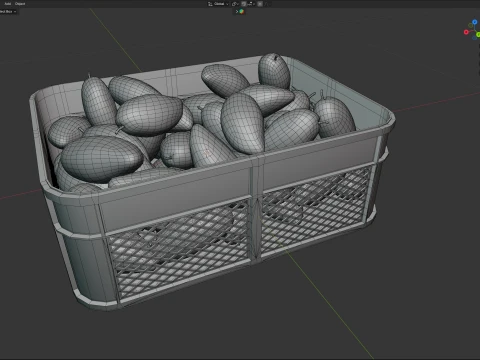The height and width of the screenshot is (360, 480).
Task: Click the red X axis on navigation gizmo
Action: (466, 32)
